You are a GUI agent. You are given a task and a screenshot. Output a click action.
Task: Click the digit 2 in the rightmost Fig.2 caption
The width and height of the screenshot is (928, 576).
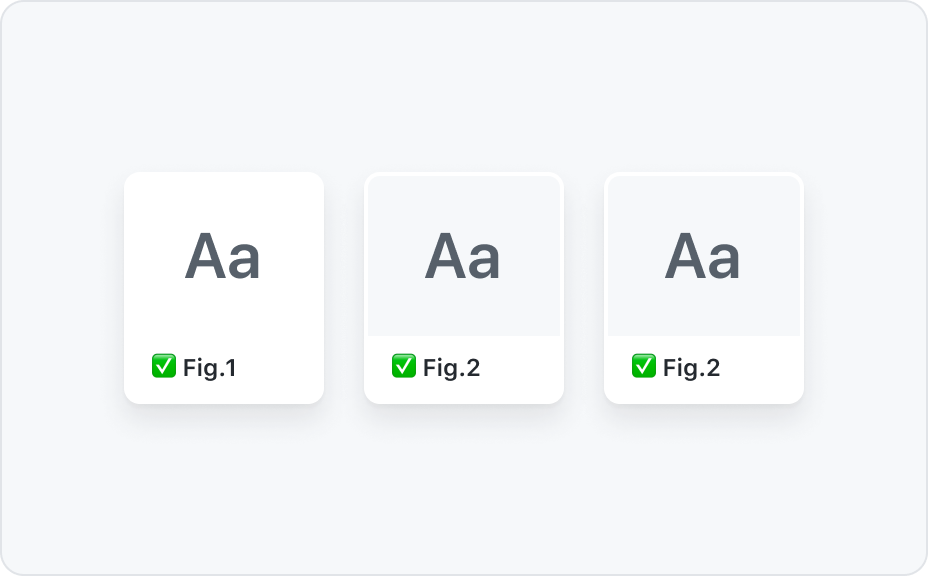pyautogui.click(x=713, y=368)
